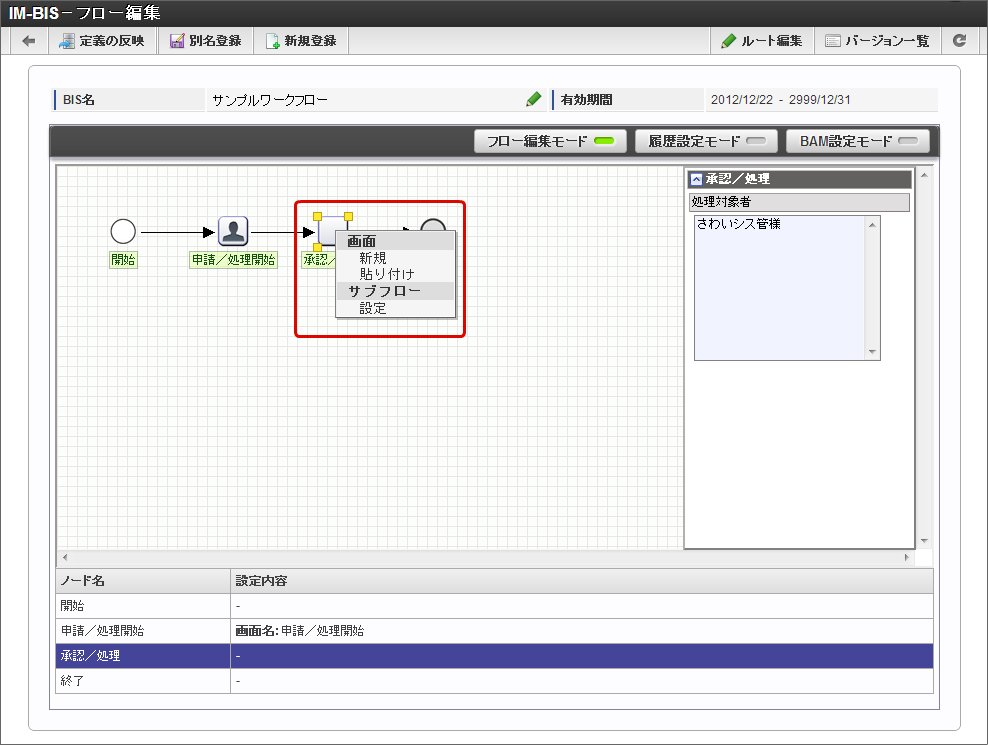Click the canvas horizontal scrollbar left arrow
Image resolution: width=988 pixels, height=745 pixels.
(64, 557)
